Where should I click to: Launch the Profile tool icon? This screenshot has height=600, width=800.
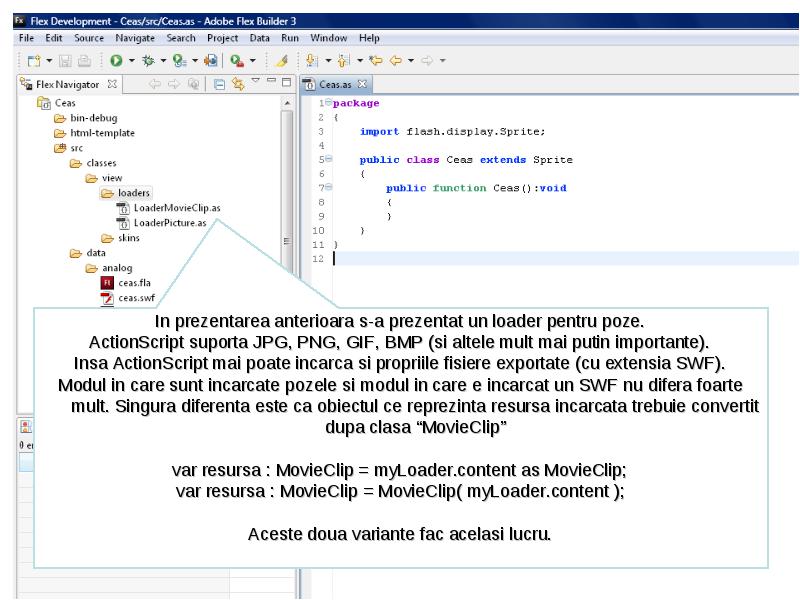(179, 61)
